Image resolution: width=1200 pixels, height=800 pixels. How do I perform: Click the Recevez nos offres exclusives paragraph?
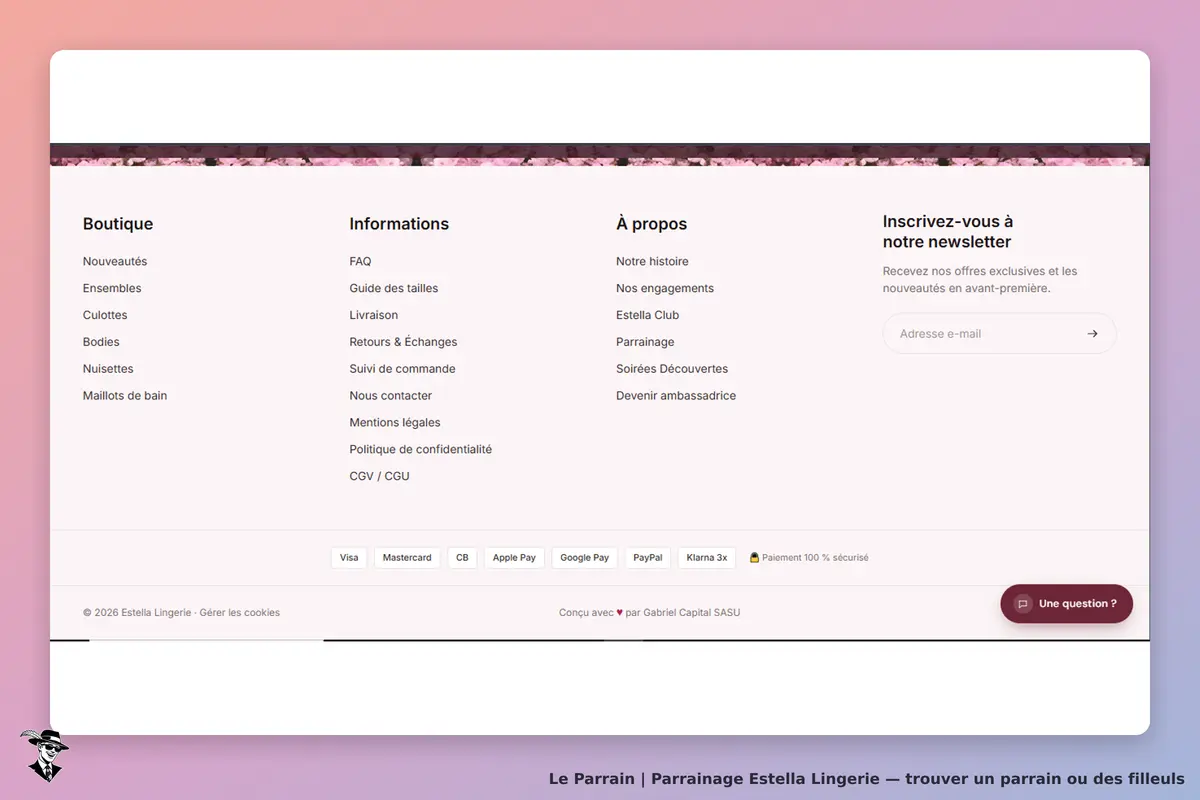pyautogui.click(x=980, y=279)
